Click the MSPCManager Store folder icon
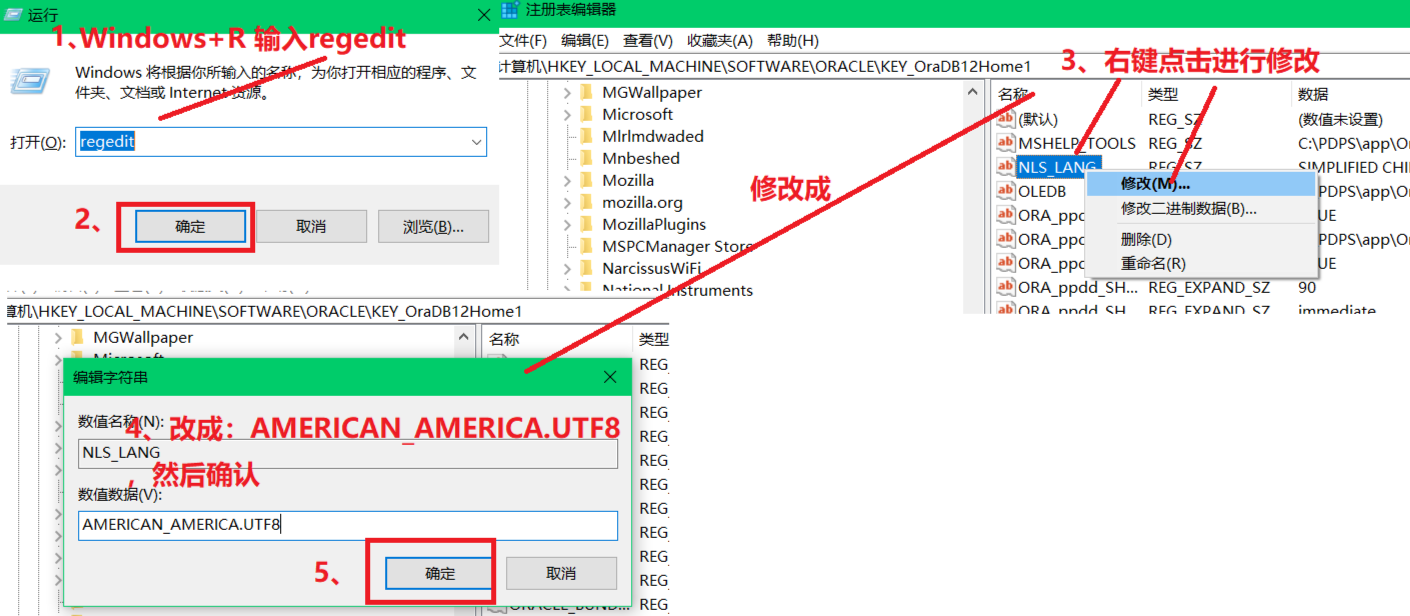The image size is (1410, 616). pyautogui.click(x=587, y=246)
